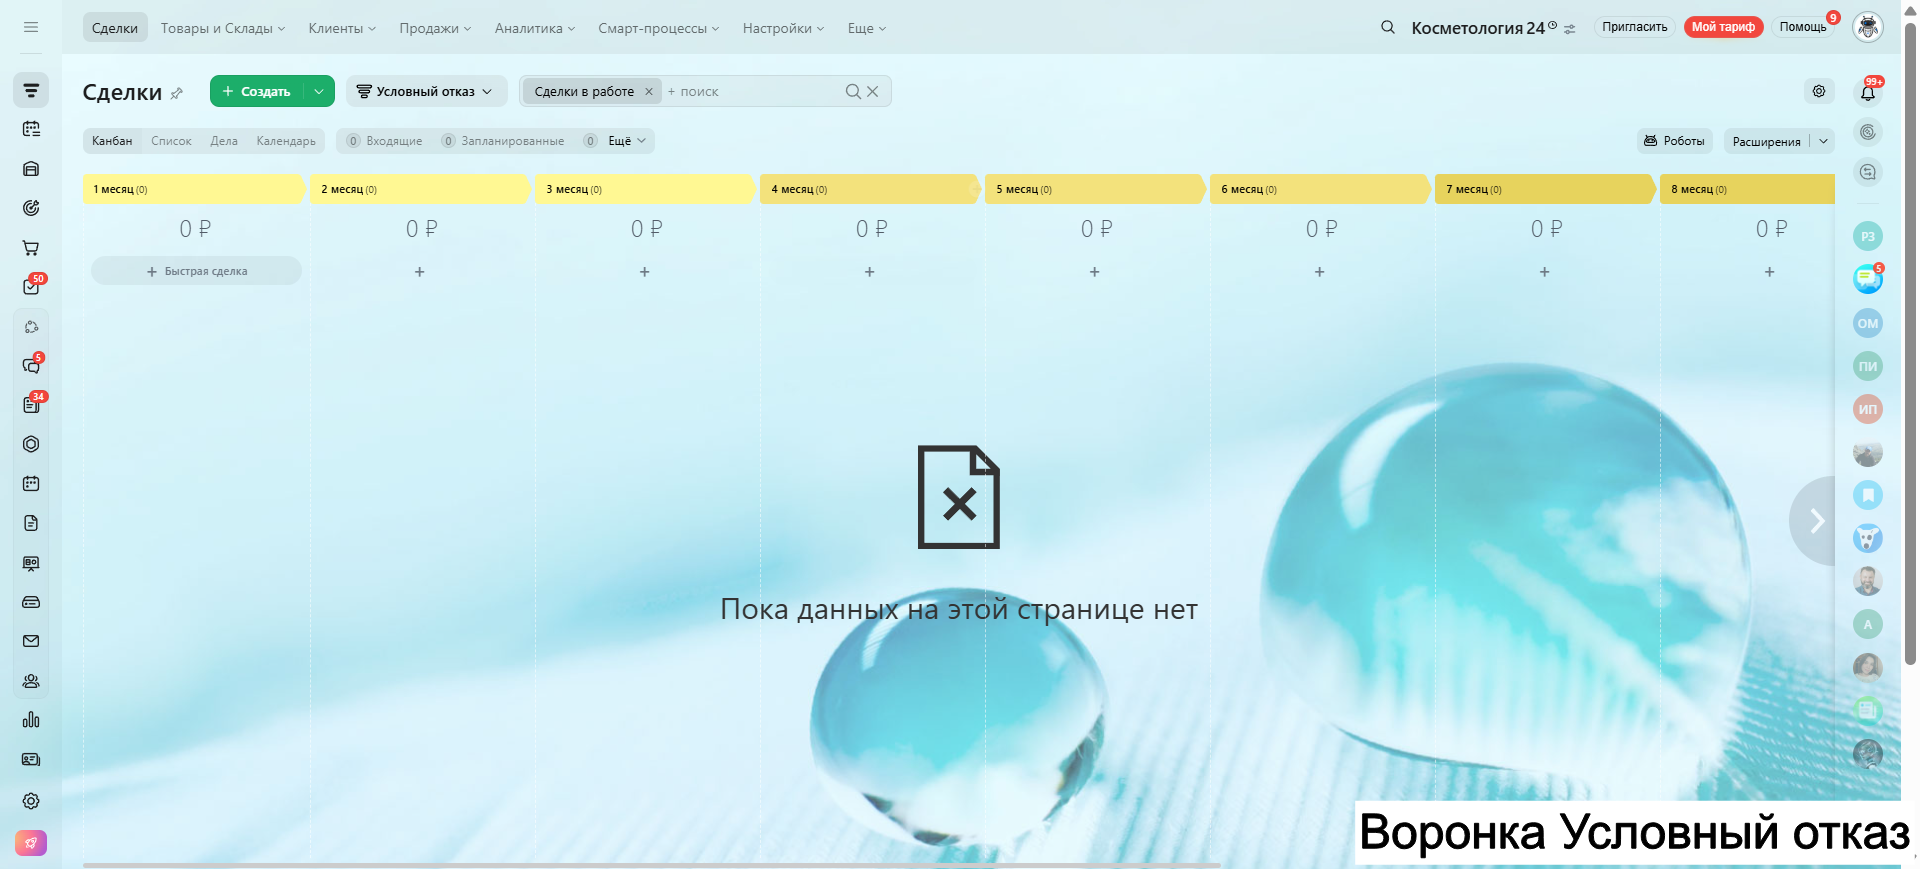The height and width of the screenshot is (869, 1920).
Task: Expand the Клиенты menu
Action: 342,28
